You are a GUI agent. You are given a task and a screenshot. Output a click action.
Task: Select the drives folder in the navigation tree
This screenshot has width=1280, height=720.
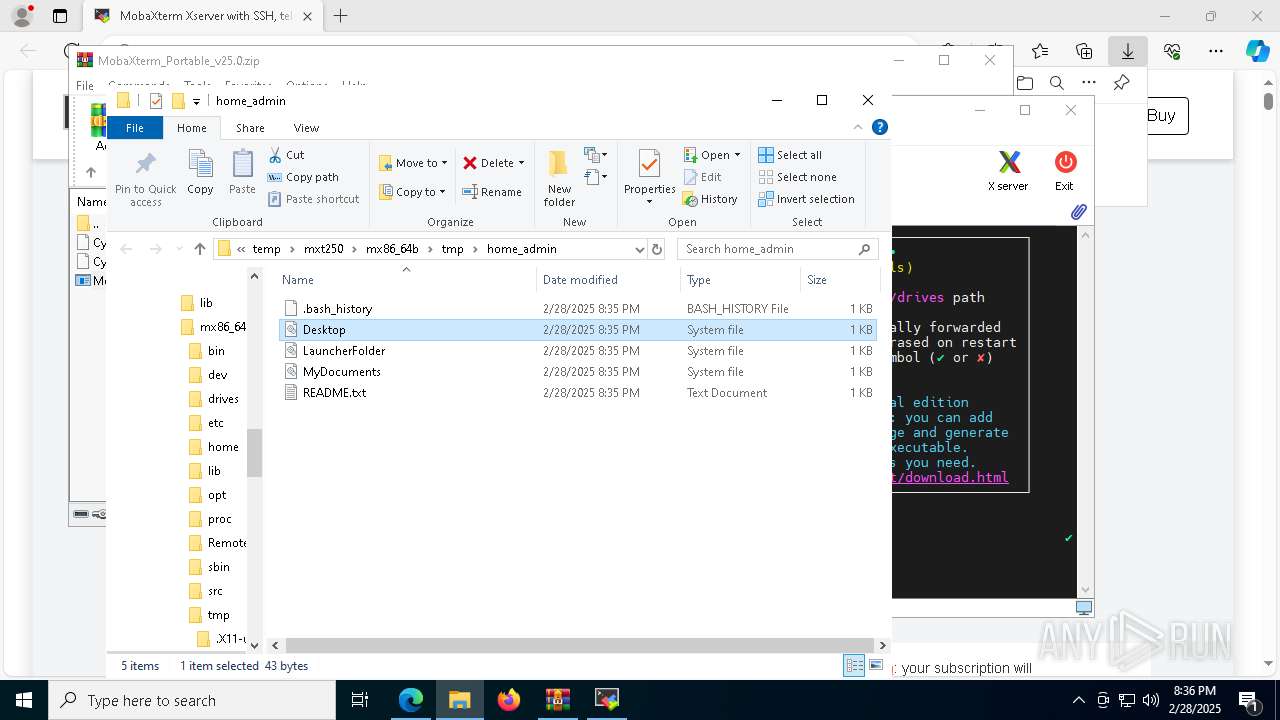click(214, 399)
